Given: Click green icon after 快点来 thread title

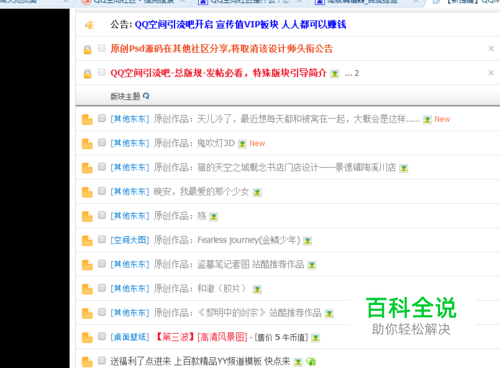Looking at the screenshot, I should point(311,362).
